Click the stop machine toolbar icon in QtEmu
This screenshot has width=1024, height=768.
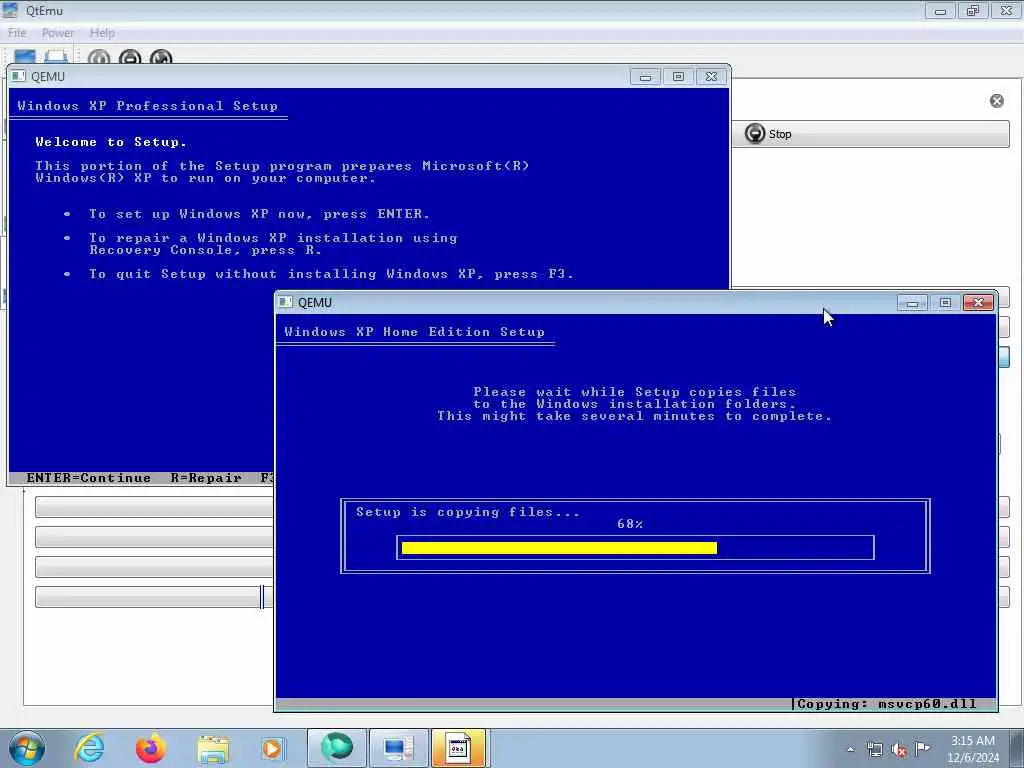[130, 58]
